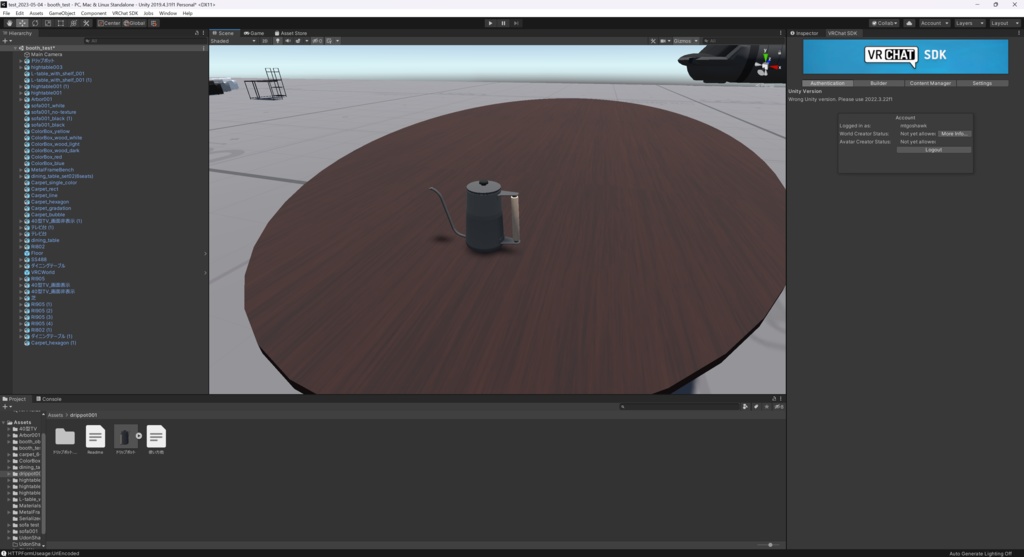1024x557 pixels.
Task: Click the Project search field
Action: (x=679, y=407)
